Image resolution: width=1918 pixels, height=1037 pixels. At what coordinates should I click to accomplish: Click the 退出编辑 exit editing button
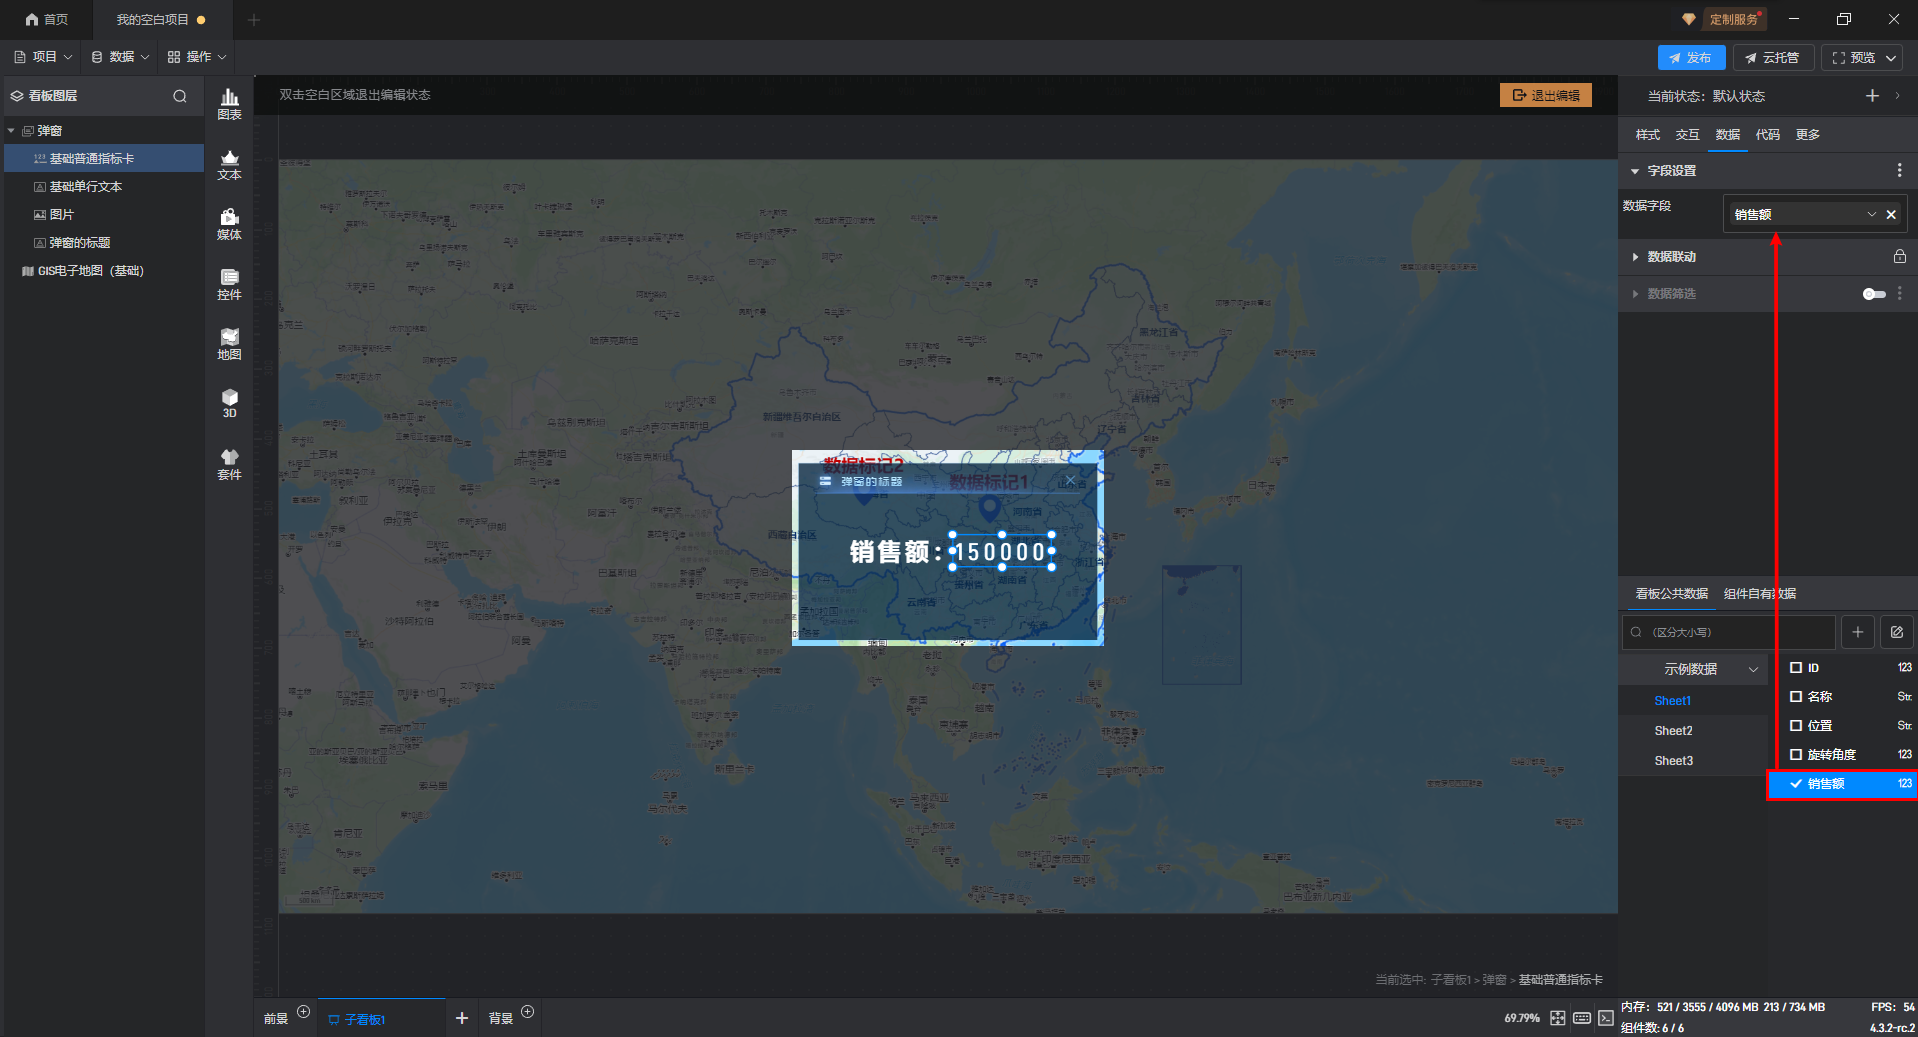(x=1546, y=95)
